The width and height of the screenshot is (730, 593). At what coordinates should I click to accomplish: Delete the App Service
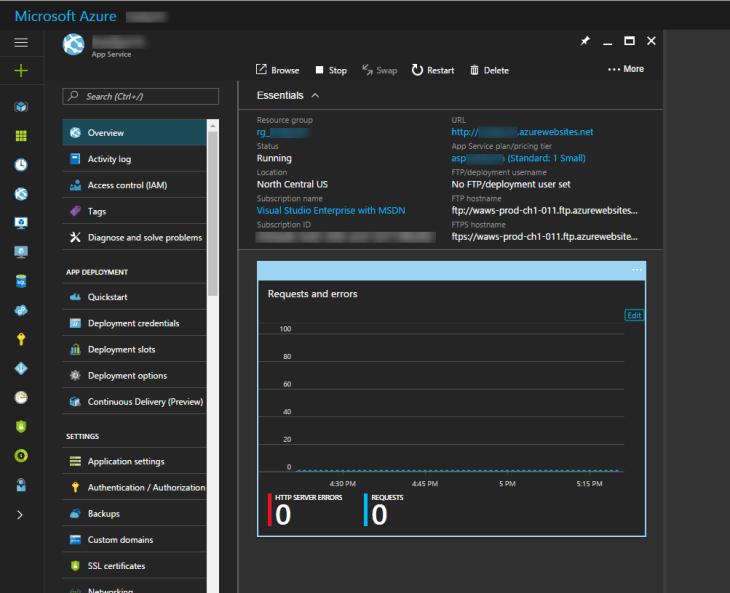pos(487,70)
